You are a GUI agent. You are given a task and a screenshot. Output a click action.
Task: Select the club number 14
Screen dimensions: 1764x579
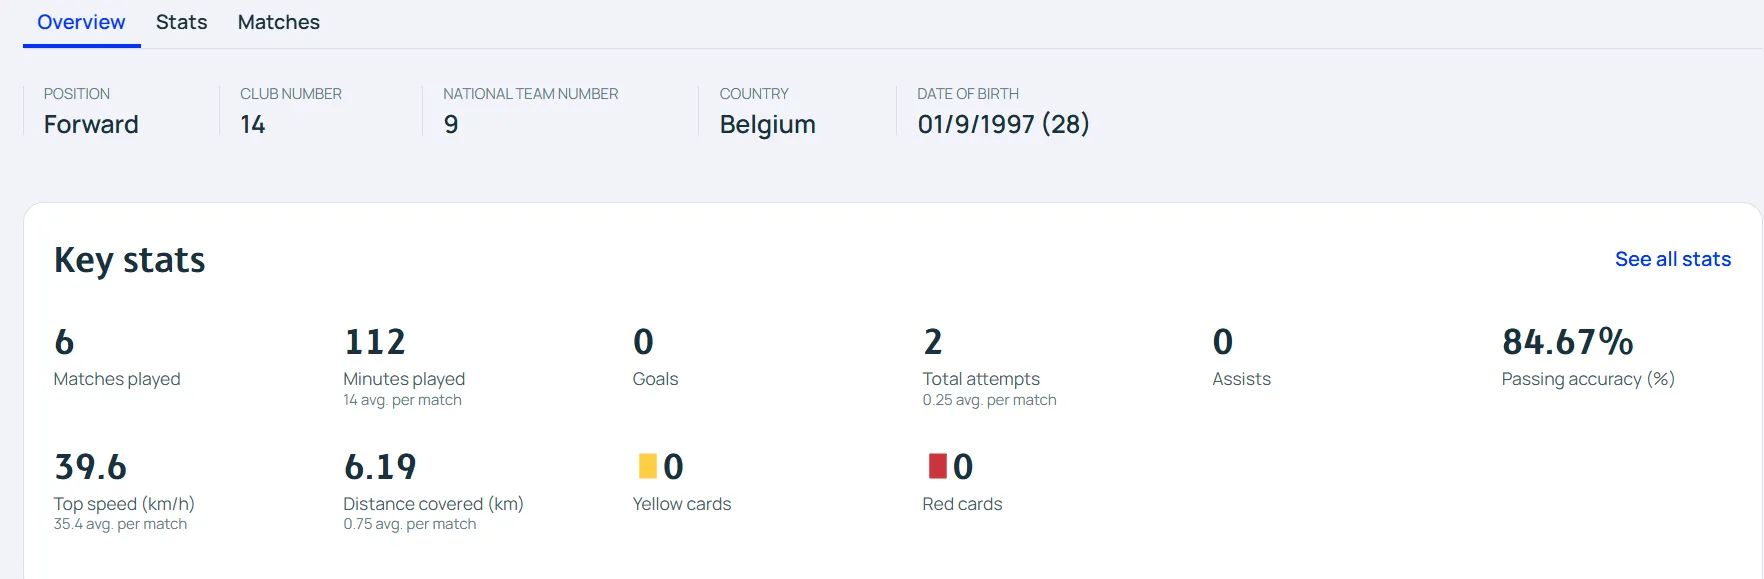253,124
